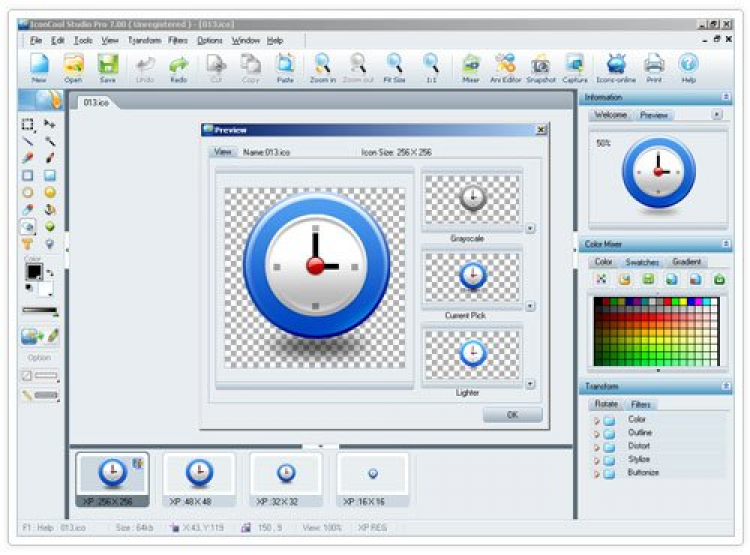Screen dimensions: 750x555
Task: Click the white background color box
Action: [46, 289]
